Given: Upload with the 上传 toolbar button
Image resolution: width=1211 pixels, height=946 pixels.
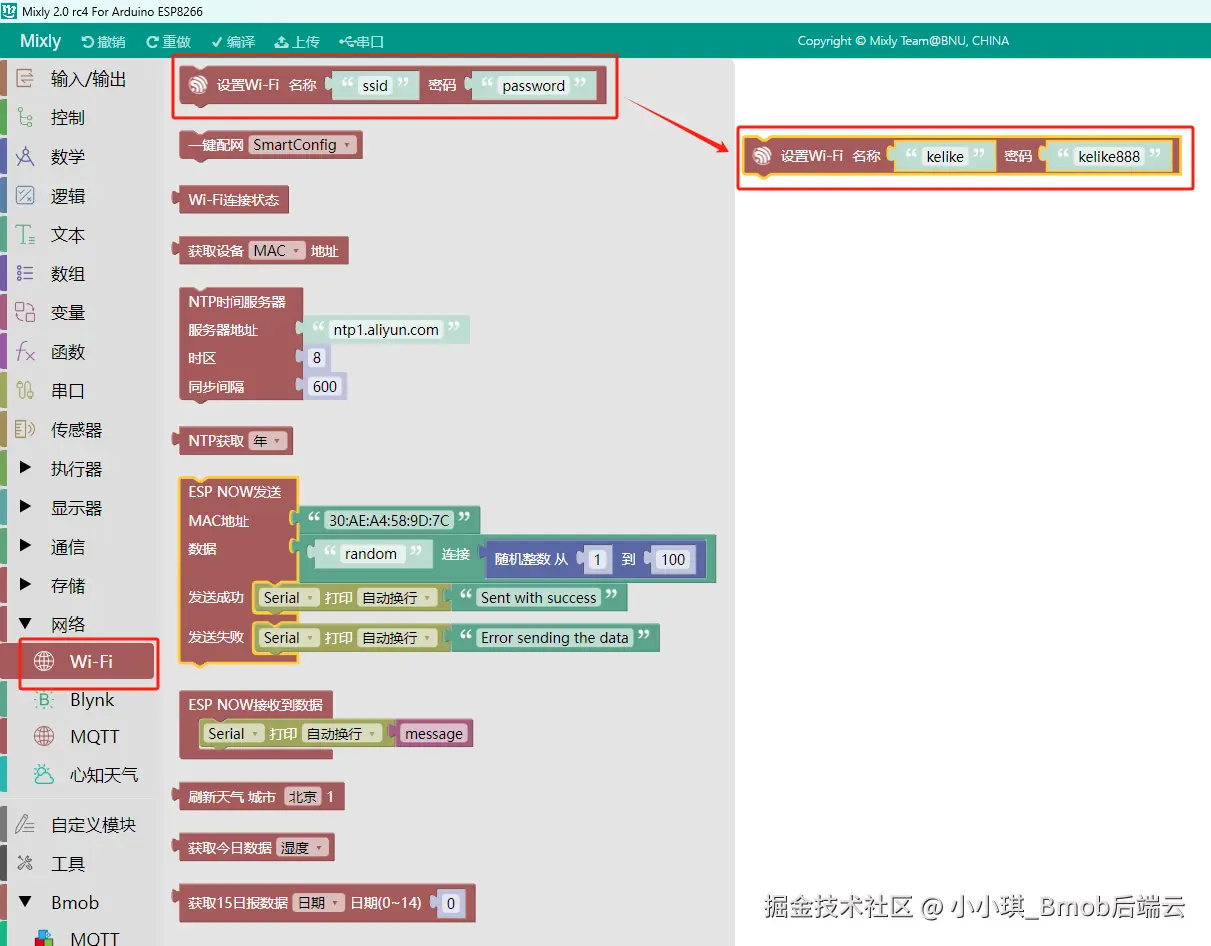Looking at the screenshot, I should pos(297,42).
